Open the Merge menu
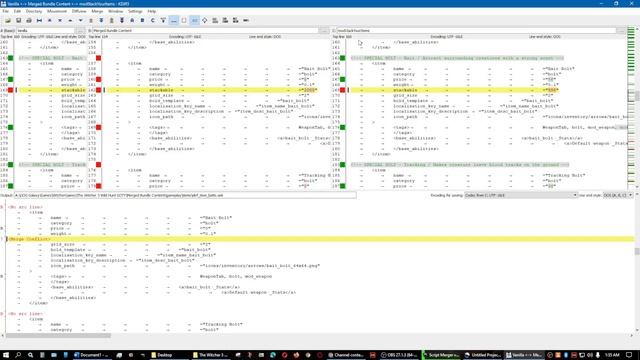The width and height of the screenshot is (640, 360). (x=97, y=11)
